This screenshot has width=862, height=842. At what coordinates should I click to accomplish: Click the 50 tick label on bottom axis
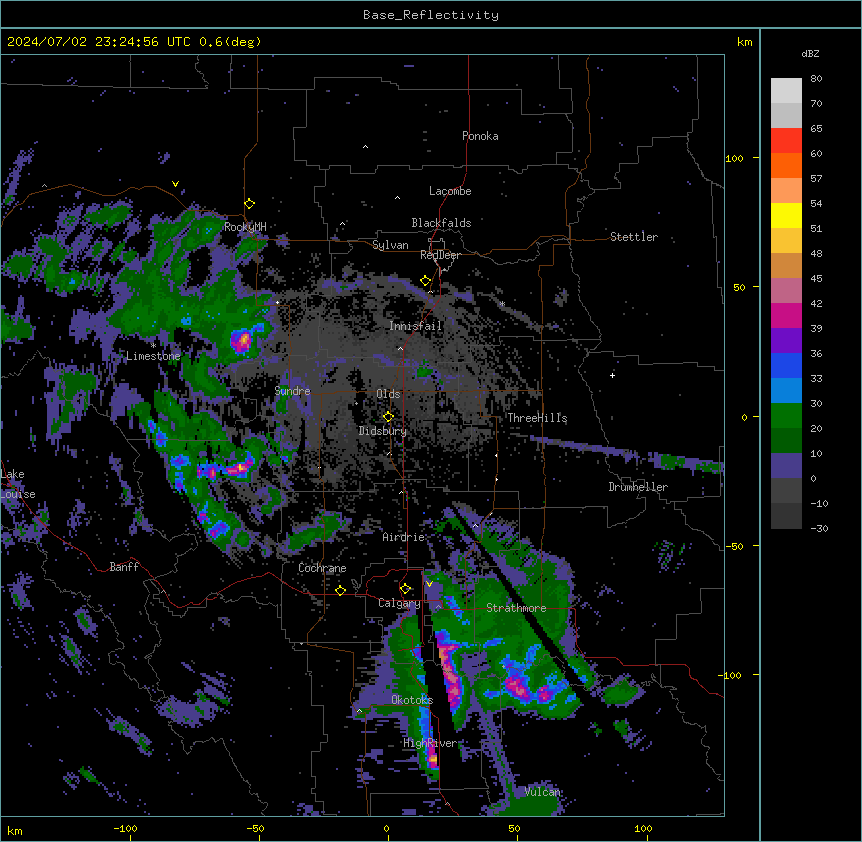(x=514, y=828)
